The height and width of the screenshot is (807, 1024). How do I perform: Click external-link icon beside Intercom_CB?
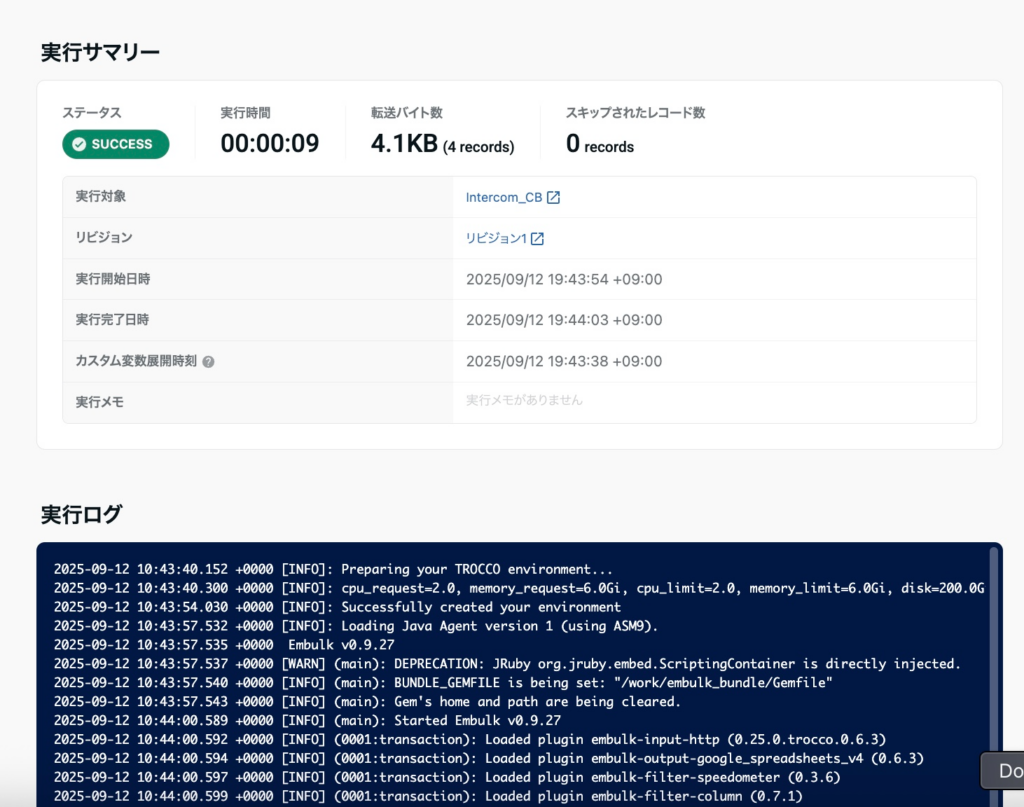[553, 198]
